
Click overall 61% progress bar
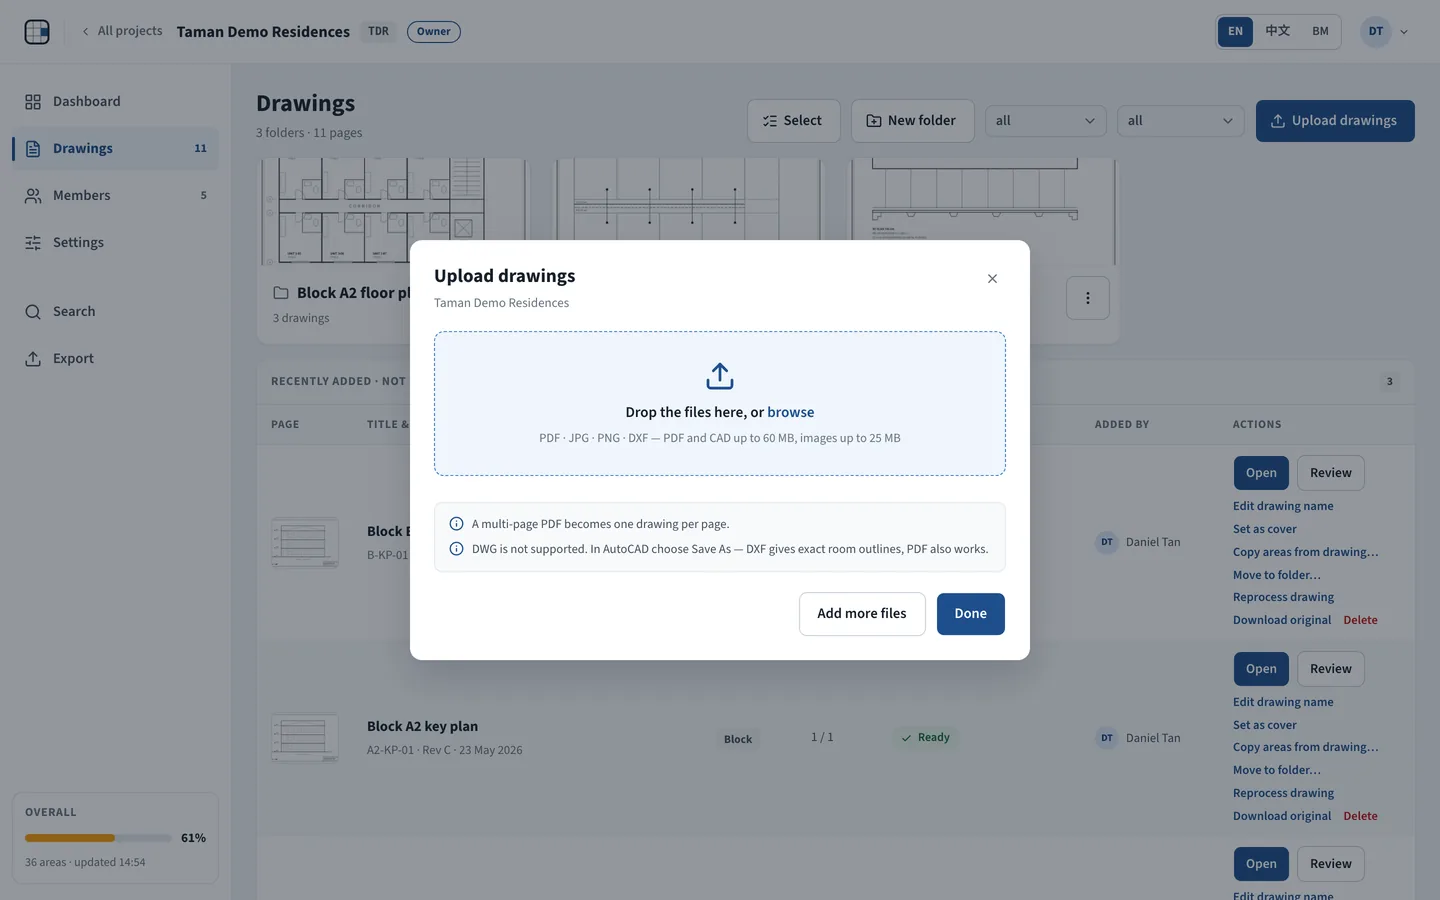click(99, 838)
